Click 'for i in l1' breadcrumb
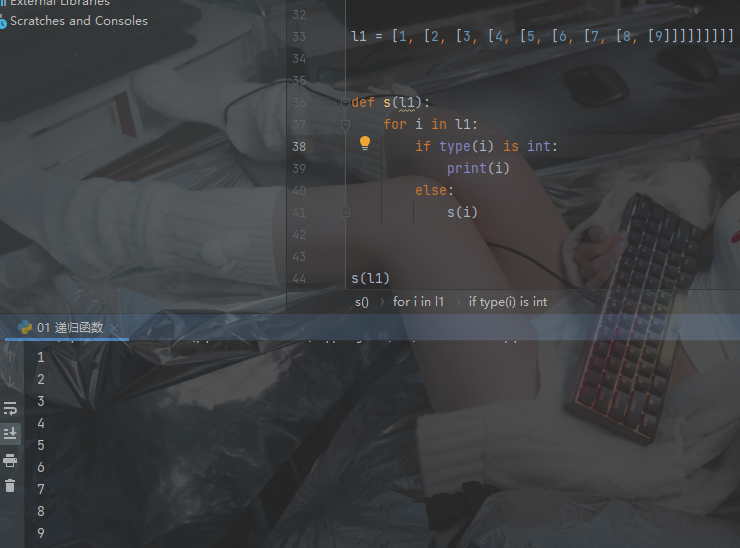Viewport: 740px width, 548px height. coord(418,302)
